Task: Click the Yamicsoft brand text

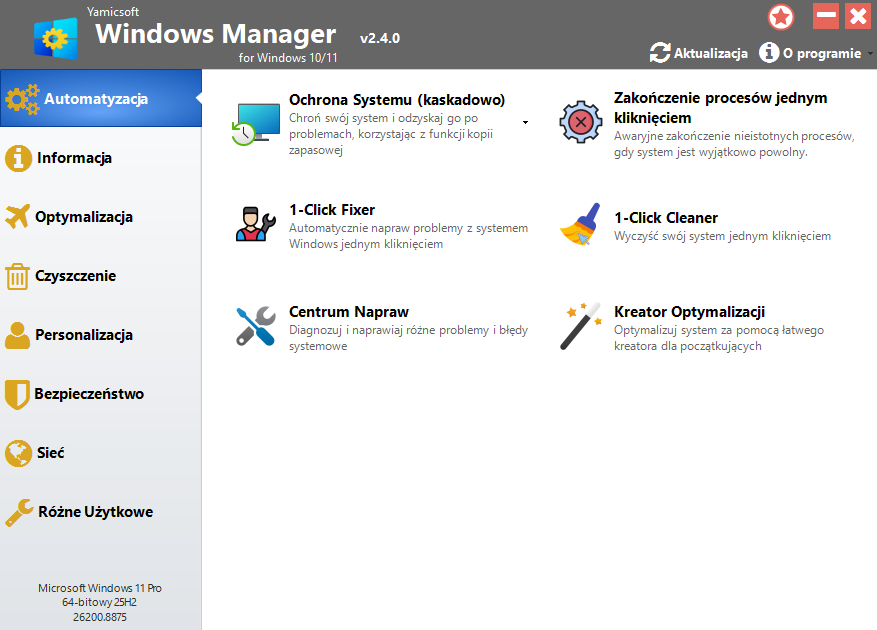Action: coord(113,12)
